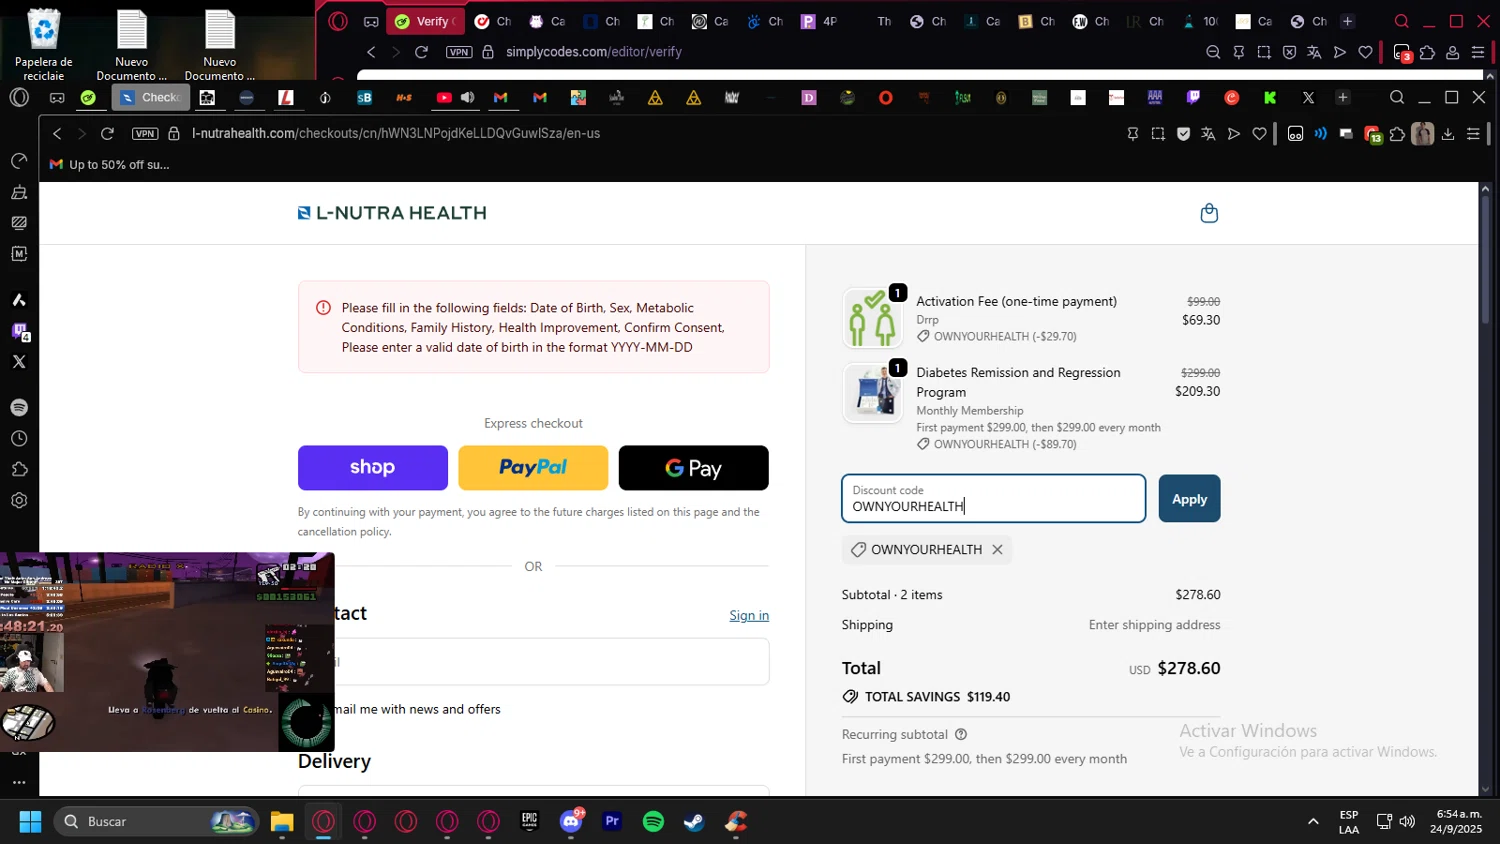Open profile avatar in checkout window toolbar
The height and width of the screenshot is (844, 1500).
pyautogui.click(x=1422, y=134)
